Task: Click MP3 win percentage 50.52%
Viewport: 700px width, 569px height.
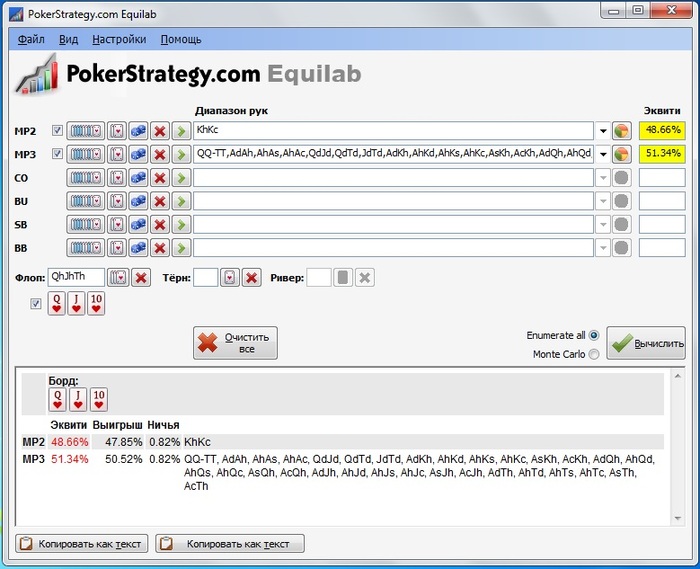Action: 124,459
